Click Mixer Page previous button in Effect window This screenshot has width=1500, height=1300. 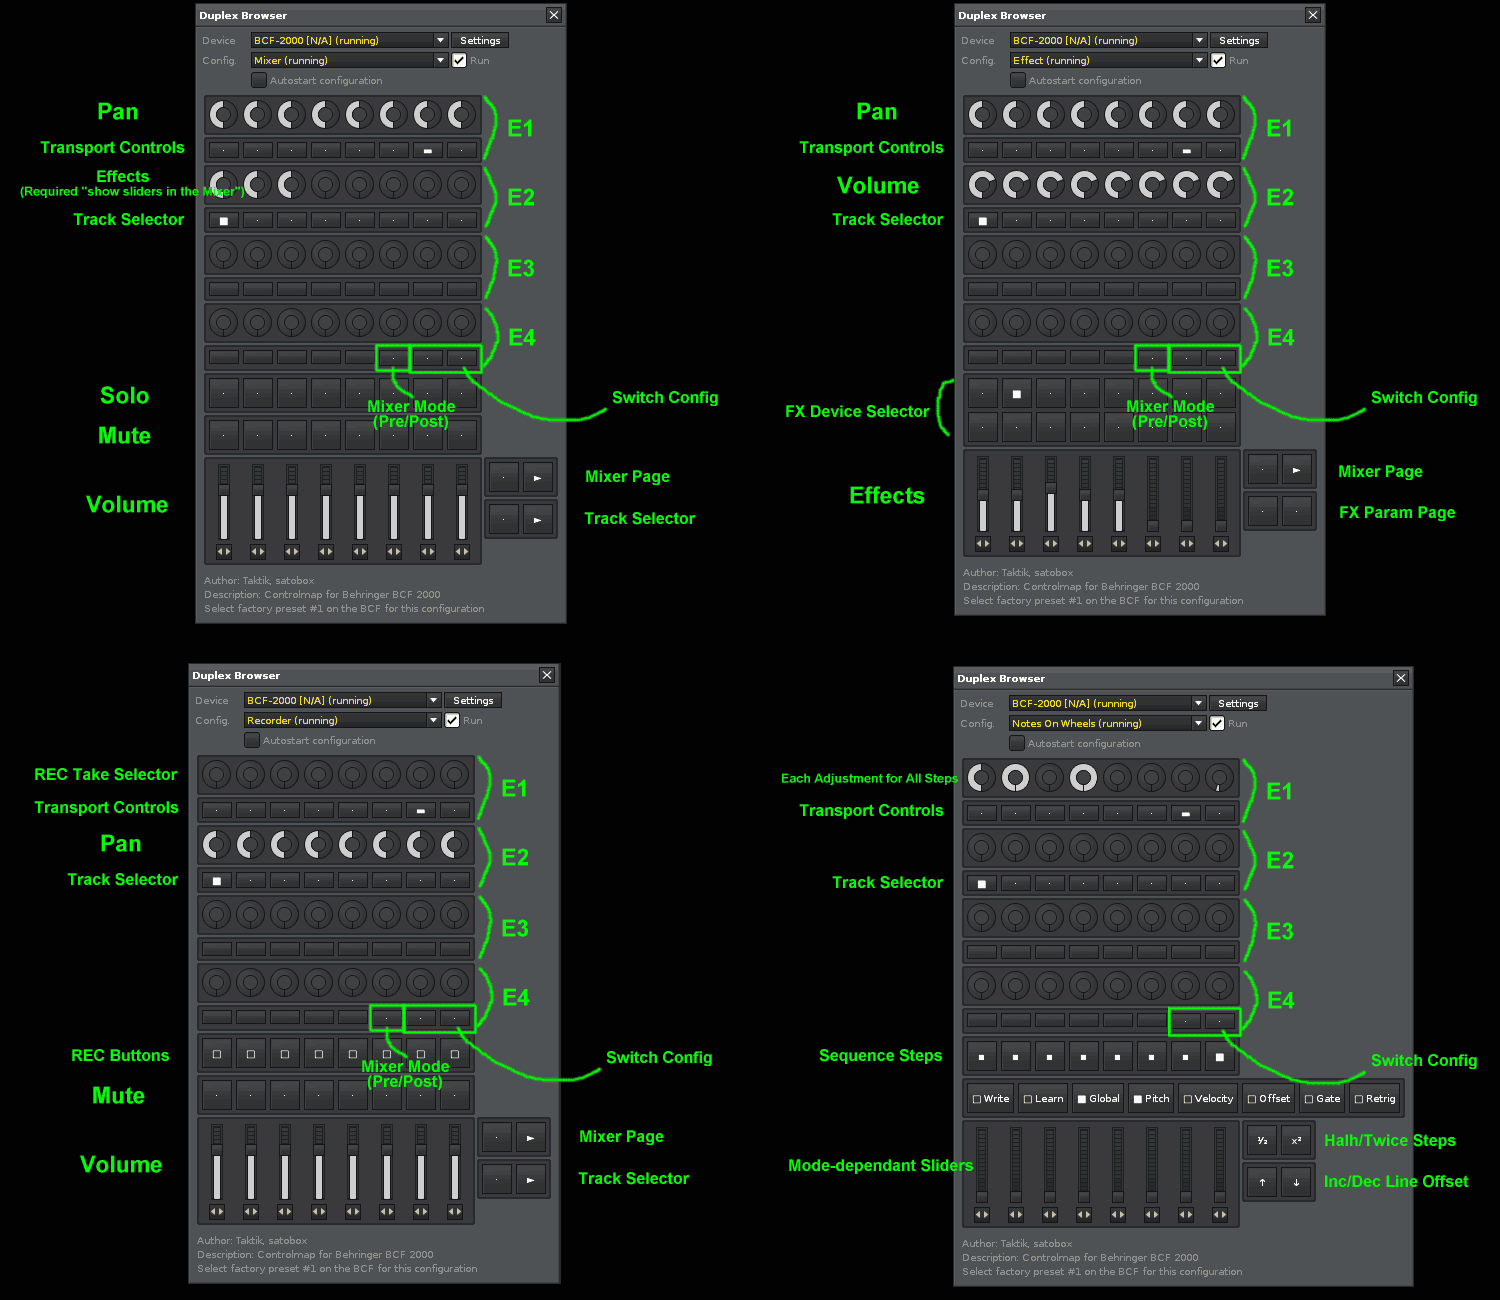tap(1263, 470)
